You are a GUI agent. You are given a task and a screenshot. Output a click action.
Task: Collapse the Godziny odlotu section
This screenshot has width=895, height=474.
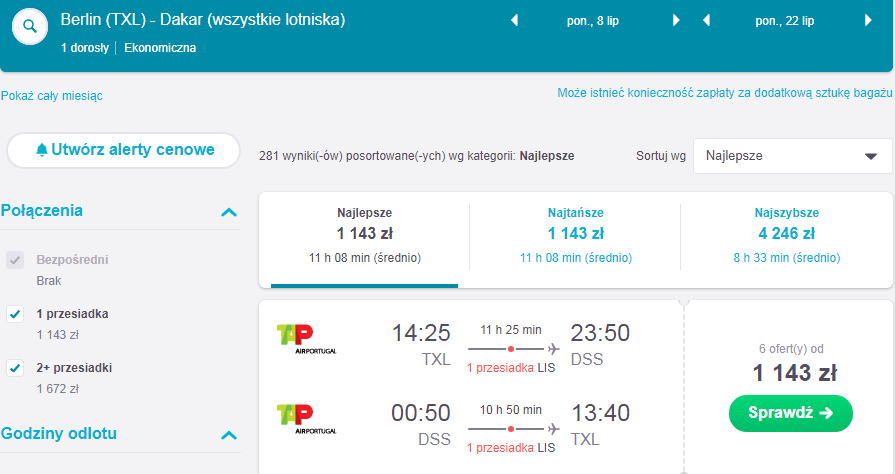229,435
